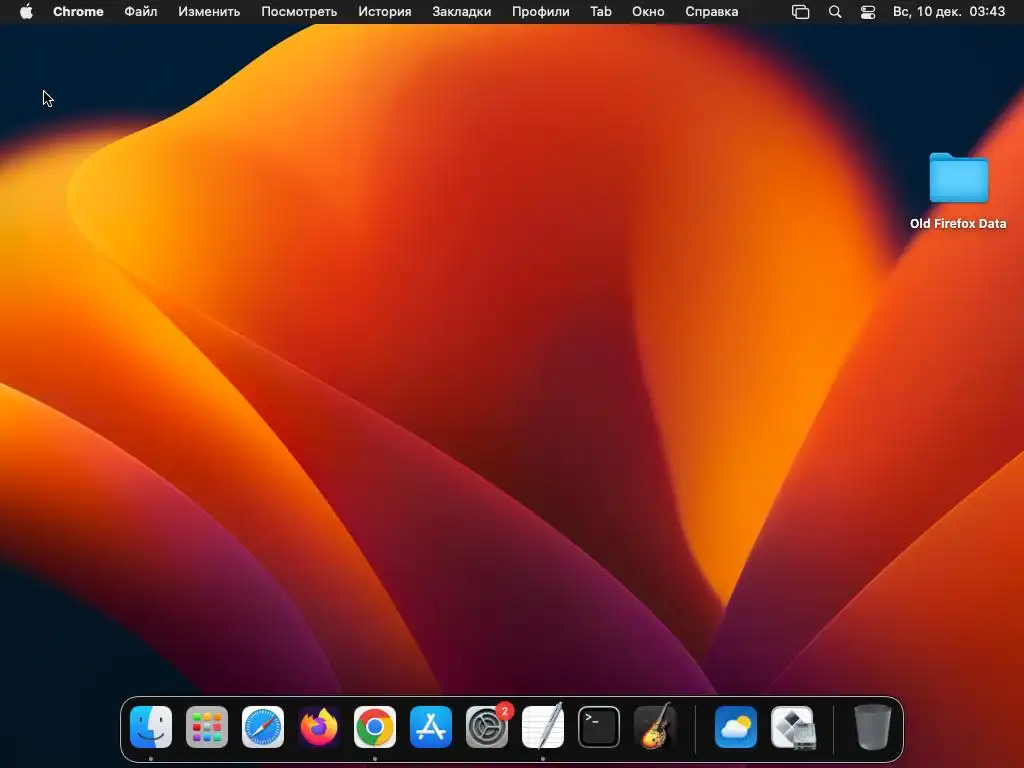
Task: Open the Посмотреть menu
Action: [x=299, y=12]
